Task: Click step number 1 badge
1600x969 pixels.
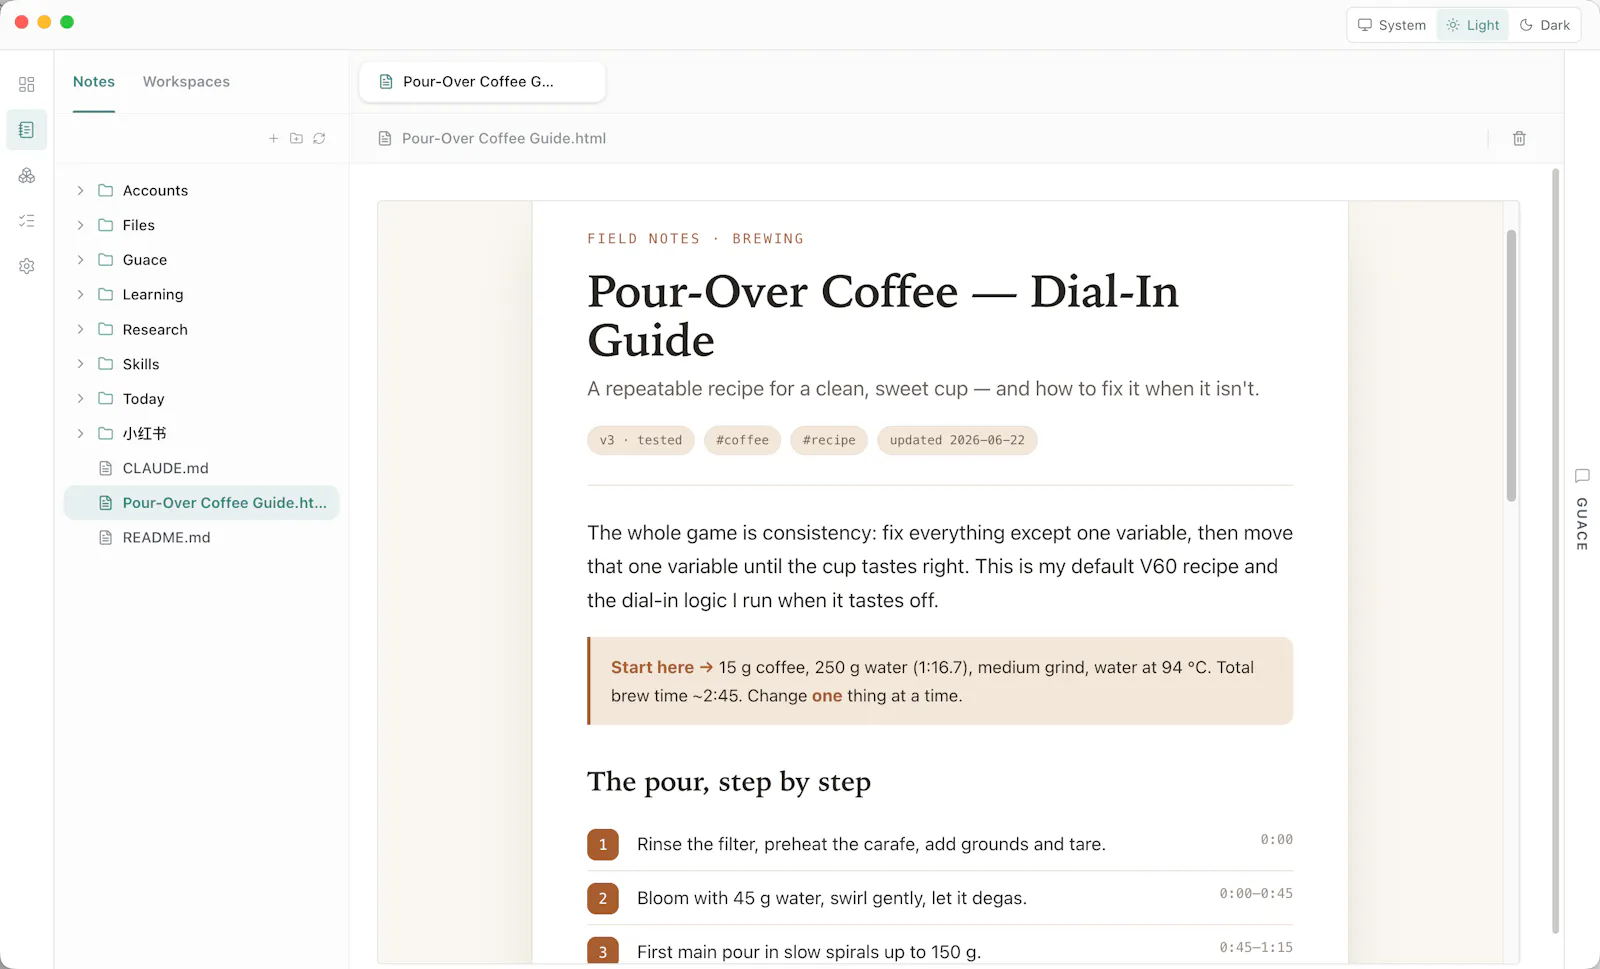Action: 603,845
